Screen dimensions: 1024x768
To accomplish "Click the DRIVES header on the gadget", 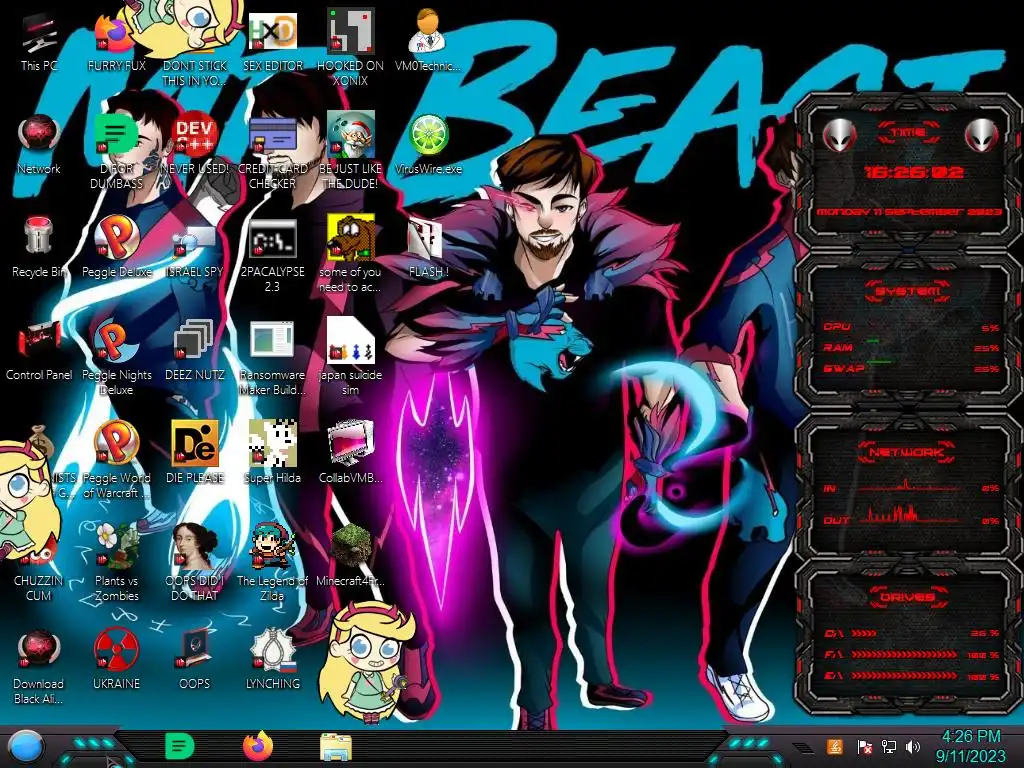I will (x=907, y=597).
